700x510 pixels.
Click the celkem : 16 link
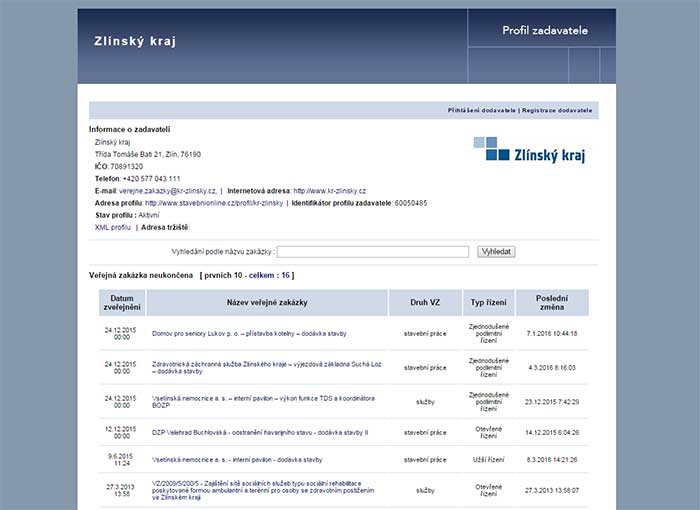[x=269, y=275]
